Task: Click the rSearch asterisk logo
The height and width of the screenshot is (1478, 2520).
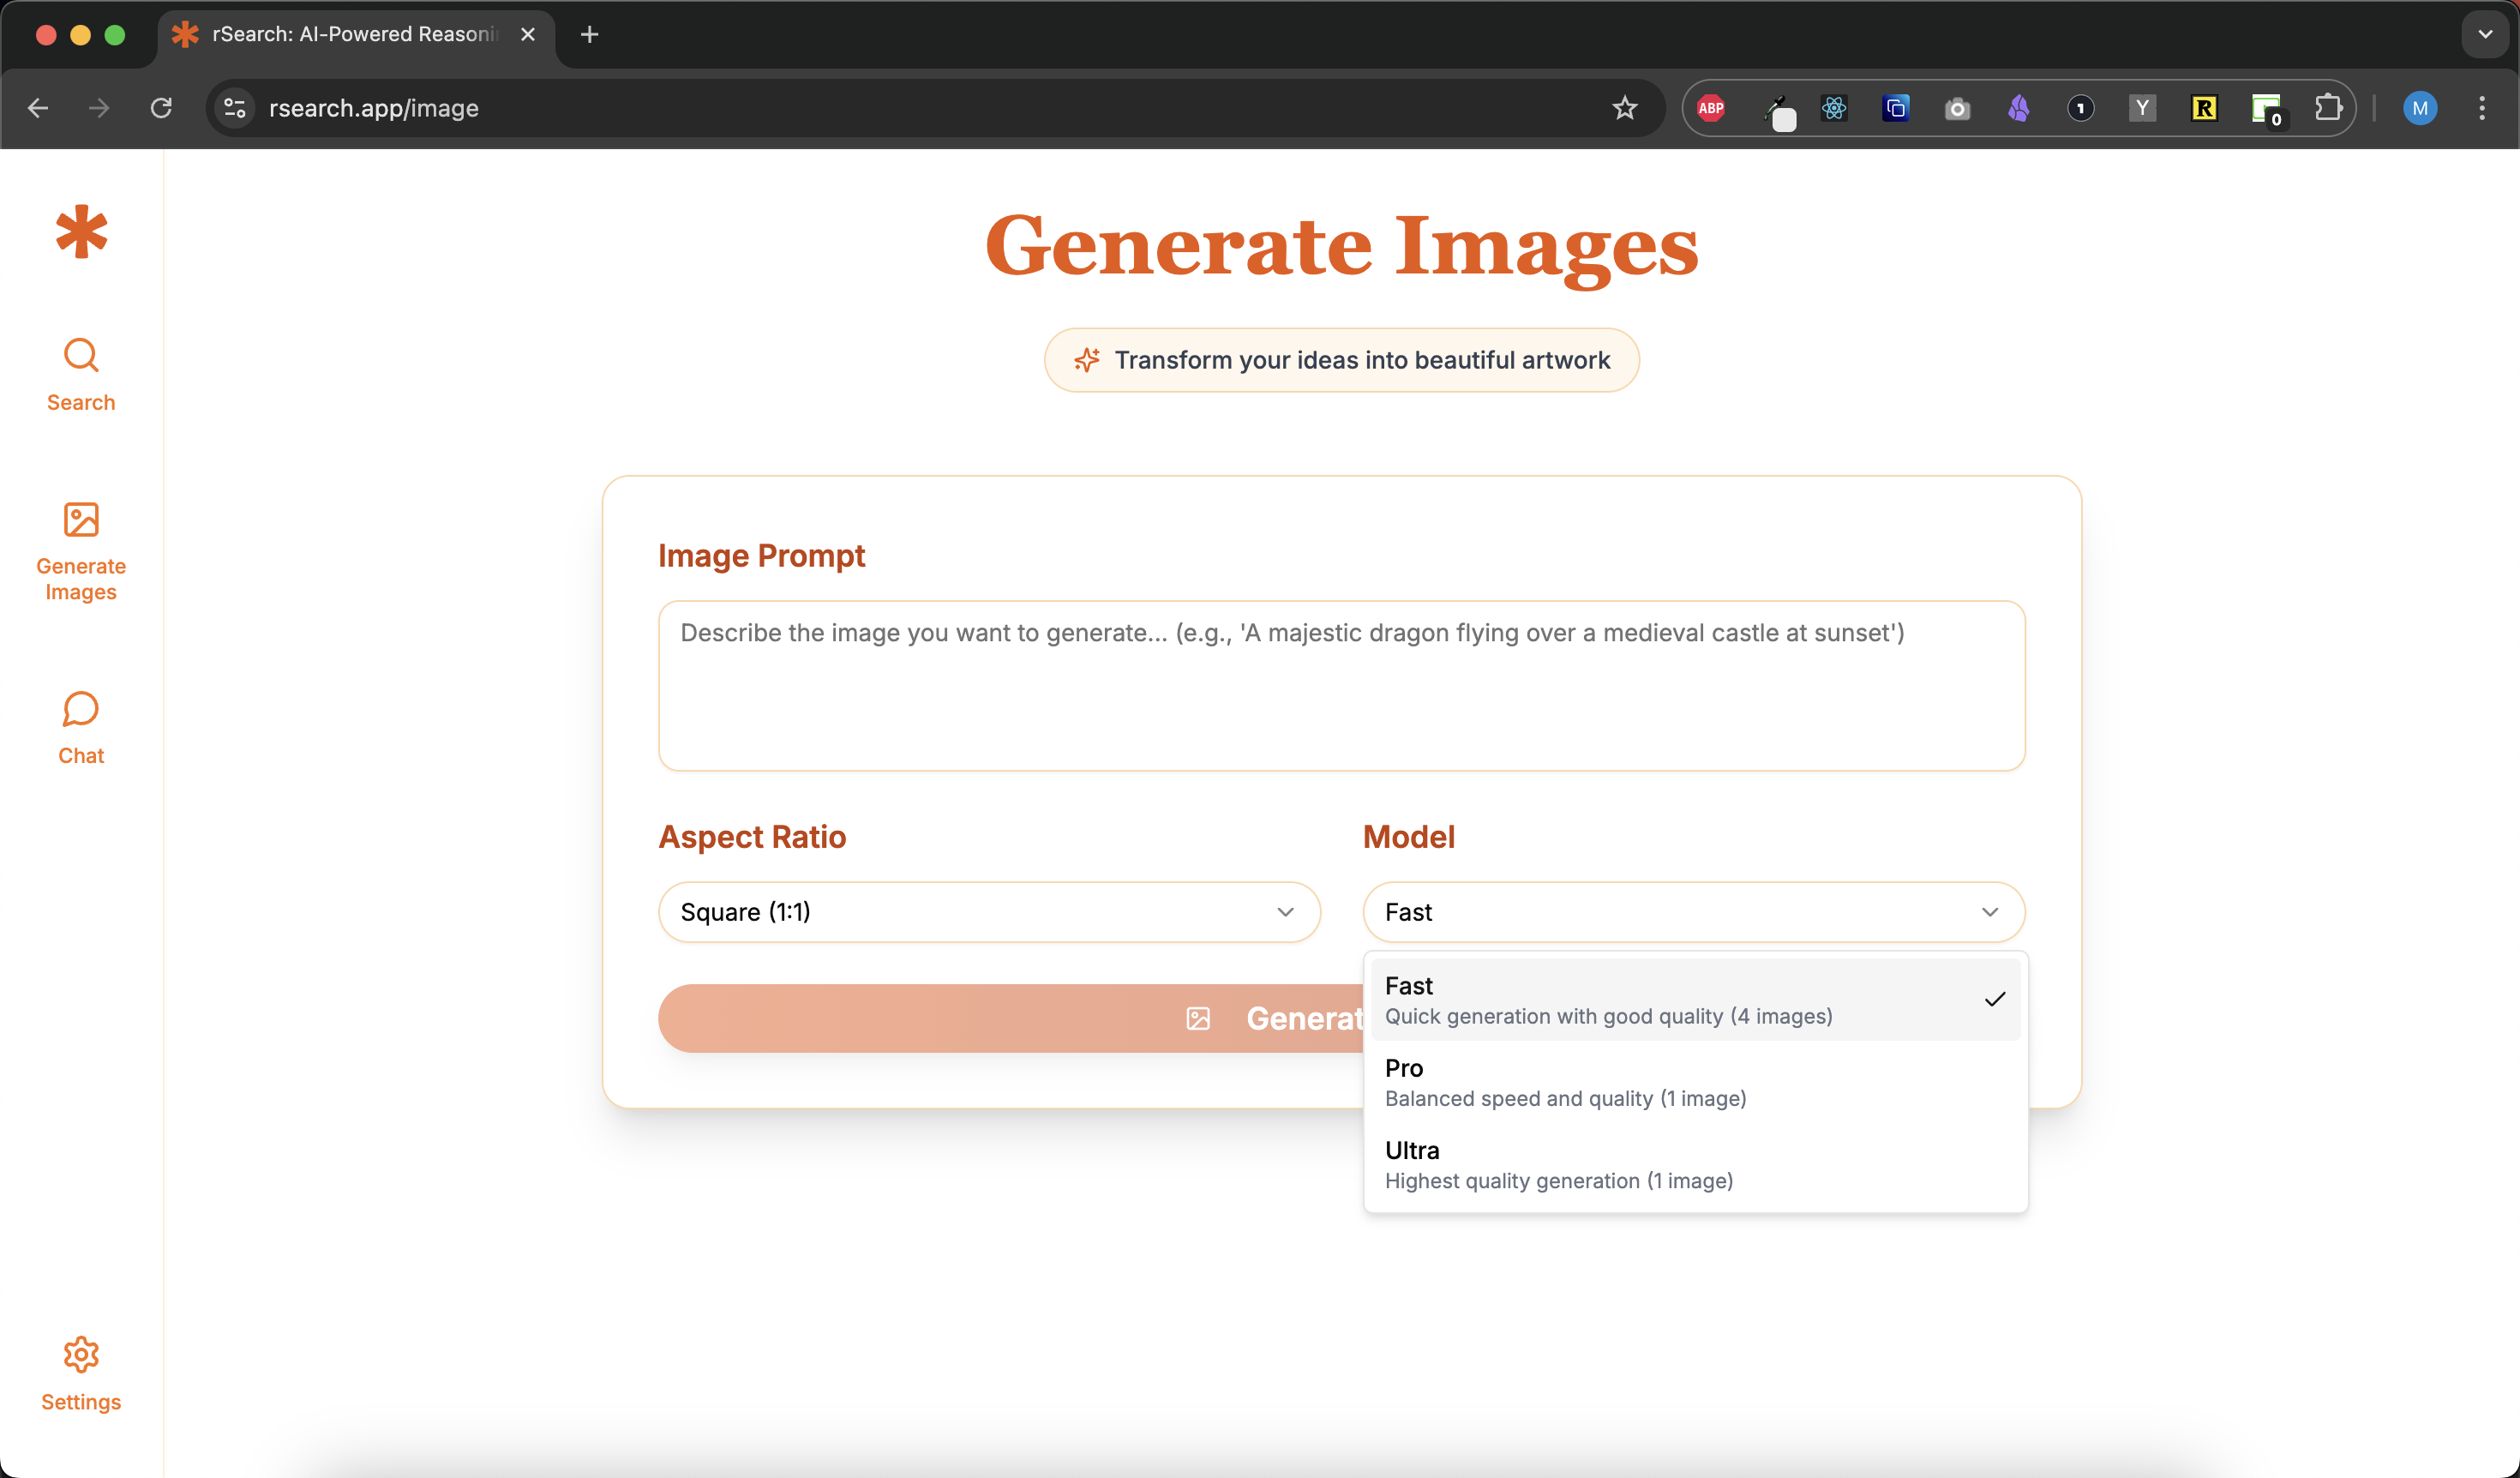Action: click(81, 232)
